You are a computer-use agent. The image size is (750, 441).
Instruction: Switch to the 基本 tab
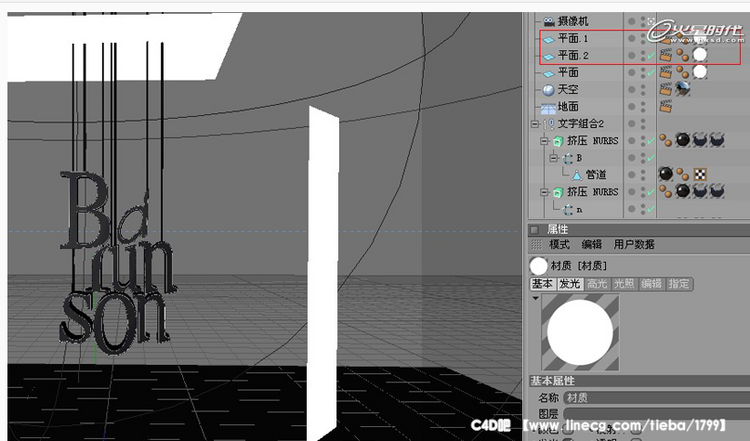pyautogui.click(x=542, y=284)
